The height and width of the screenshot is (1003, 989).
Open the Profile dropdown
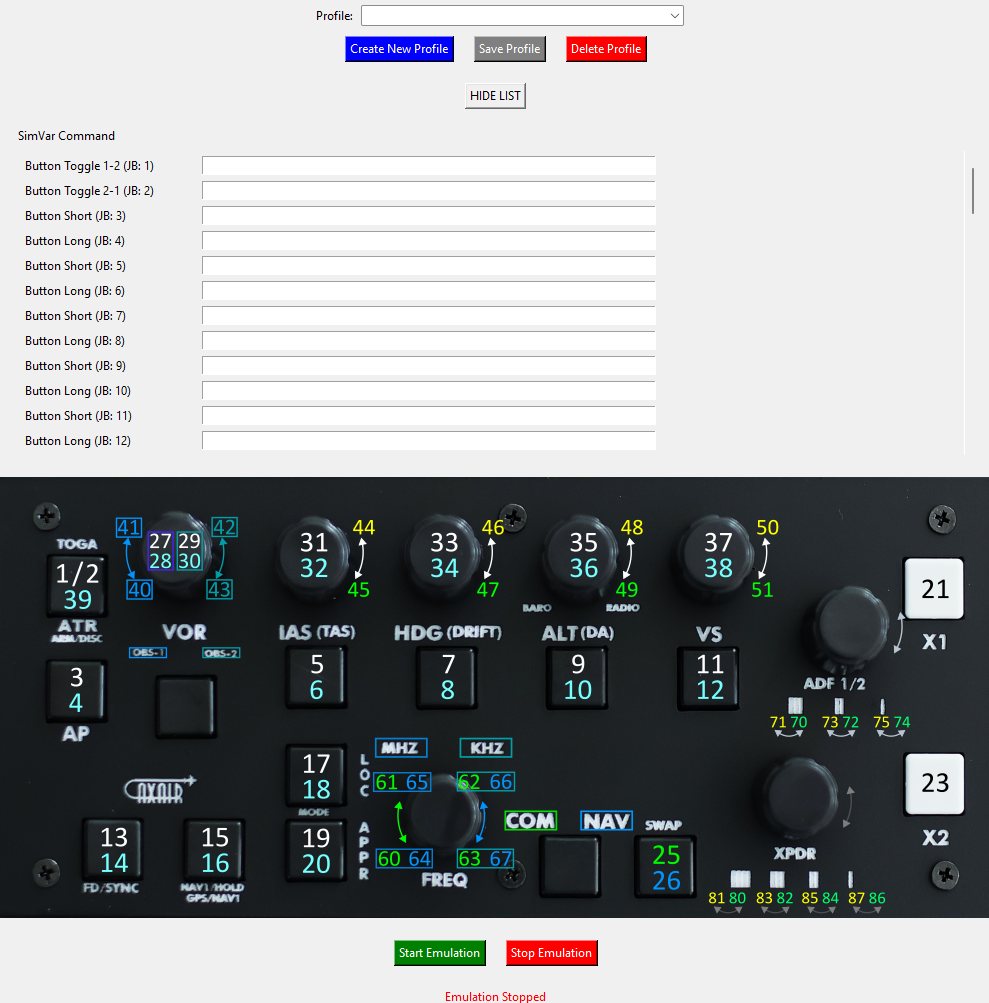click(x=522, y=15)
